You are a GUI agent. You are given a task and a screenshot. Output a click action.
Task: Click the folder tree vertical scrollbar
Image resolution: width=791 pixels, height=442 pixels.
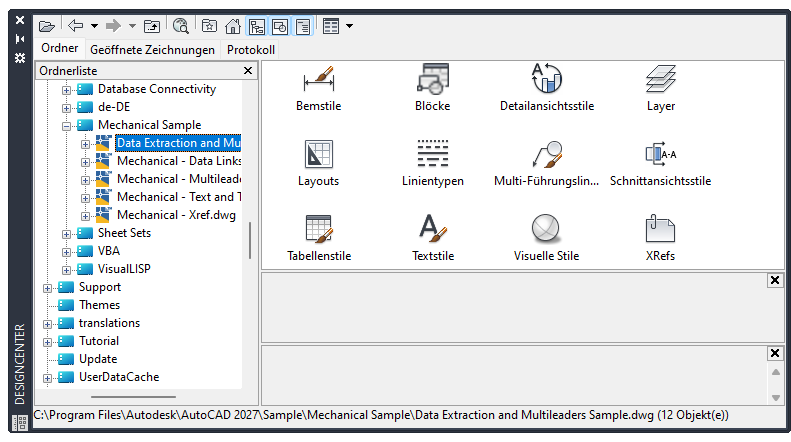[x=250, y=240]
